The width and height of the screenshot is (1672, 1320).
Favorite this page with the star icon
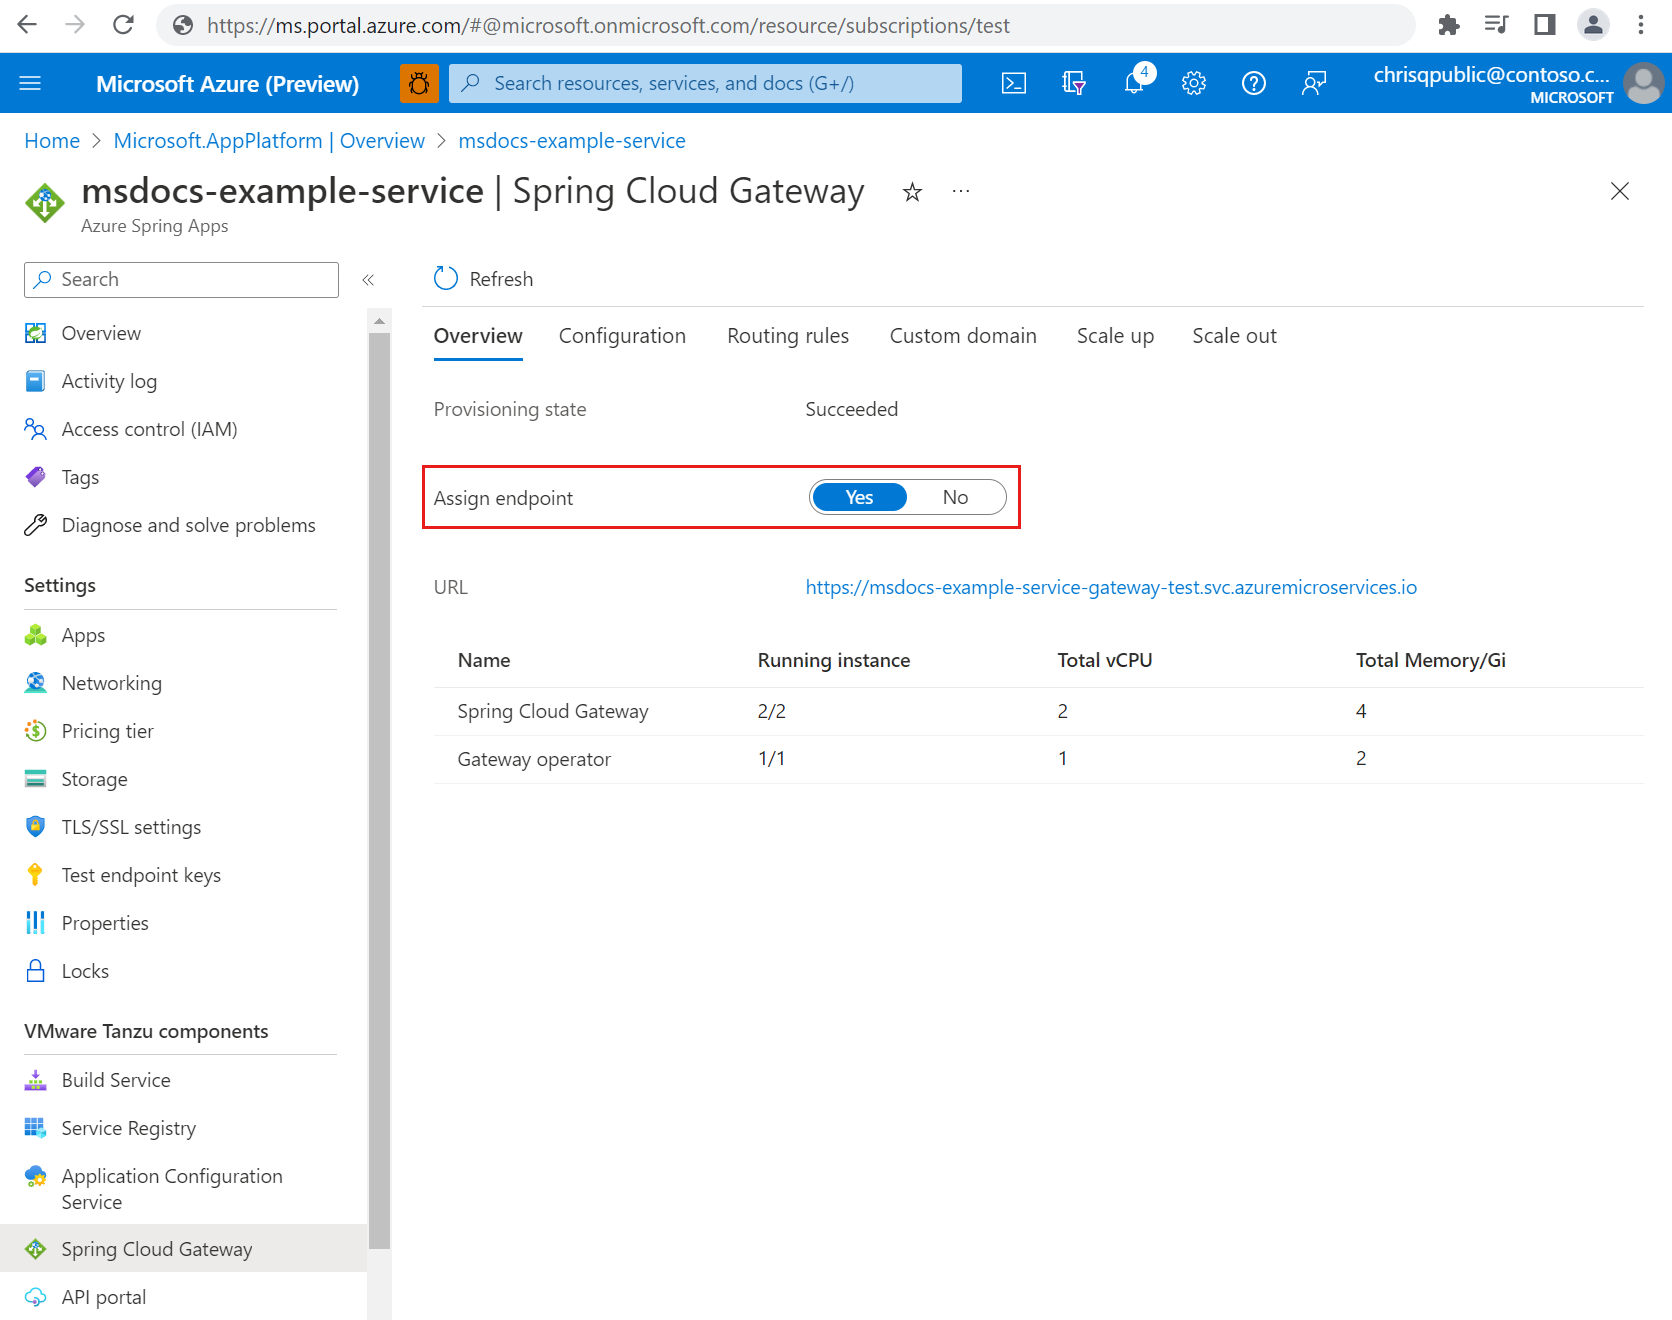click(912, 192)
